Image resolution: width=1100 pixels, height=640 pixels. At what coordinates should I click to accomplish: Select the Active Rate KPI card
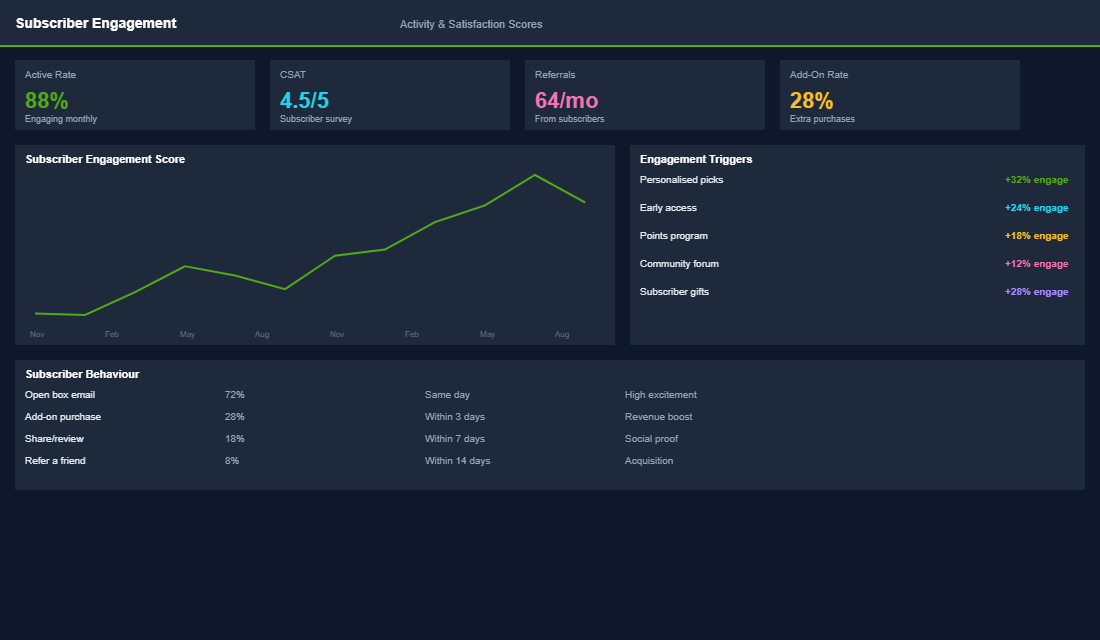click(135, 95)
